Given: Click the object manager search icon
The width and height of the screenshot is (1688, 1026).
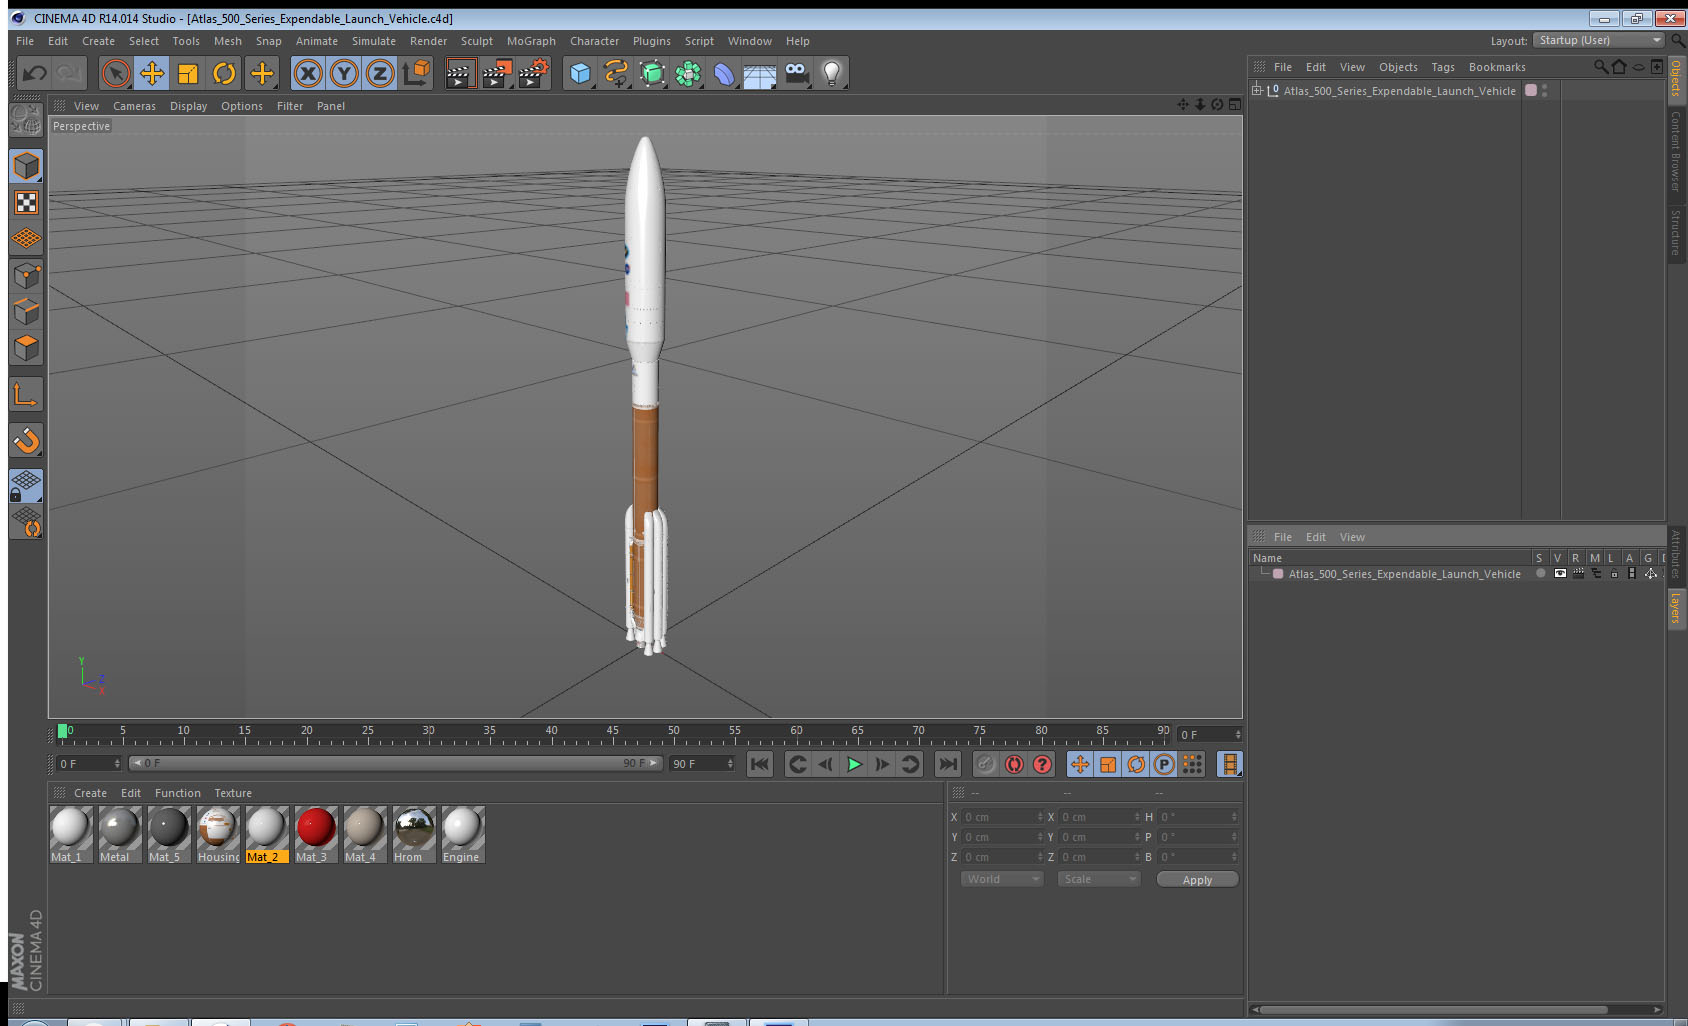Looking at the screenshot, I should coord(1600,67).
